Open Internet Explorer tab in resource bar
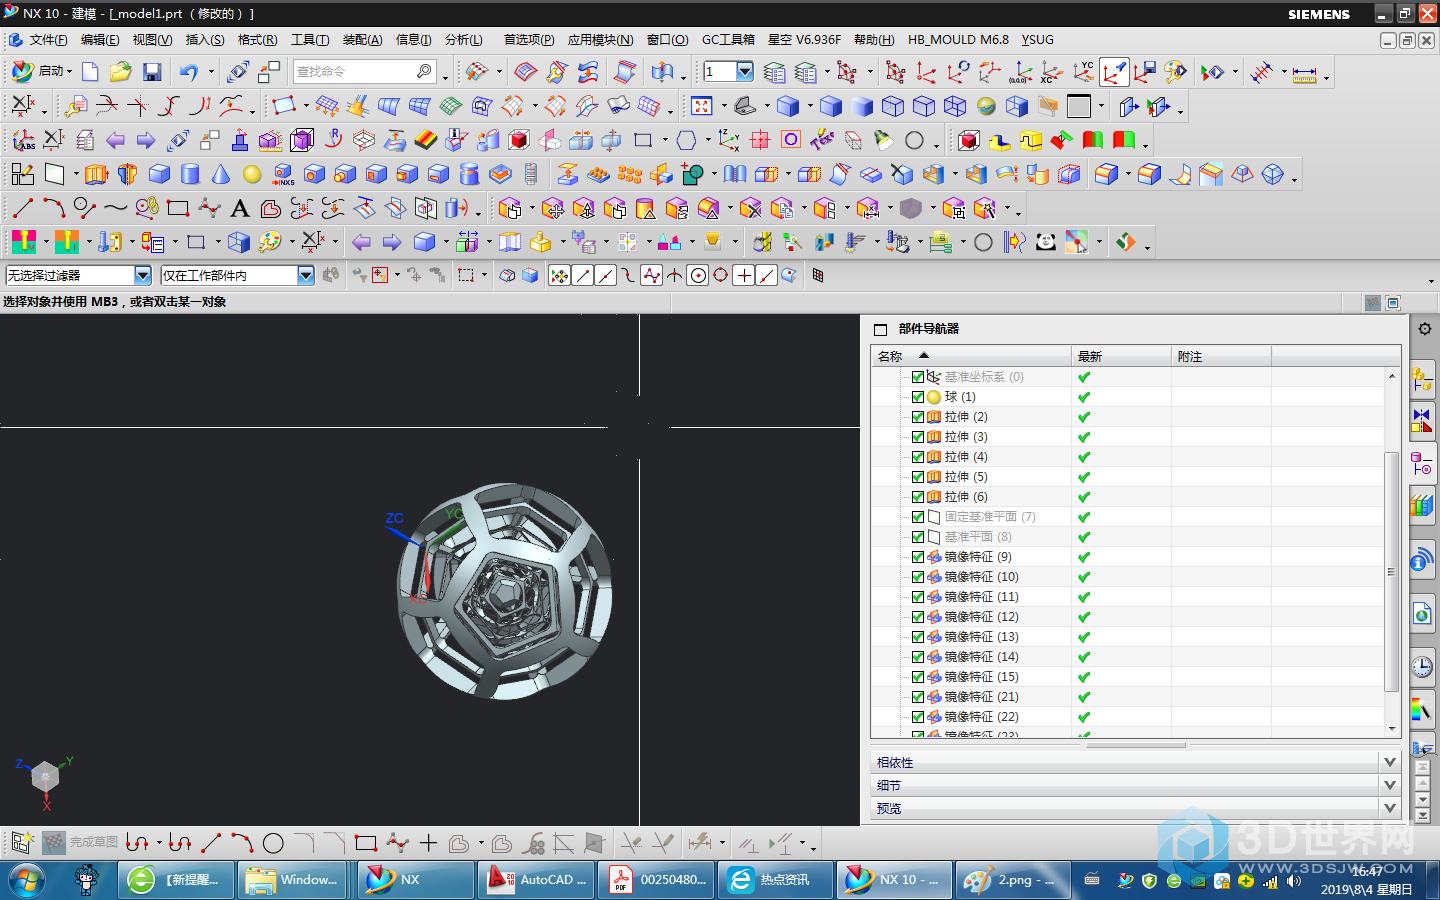 coord(1422,613)
